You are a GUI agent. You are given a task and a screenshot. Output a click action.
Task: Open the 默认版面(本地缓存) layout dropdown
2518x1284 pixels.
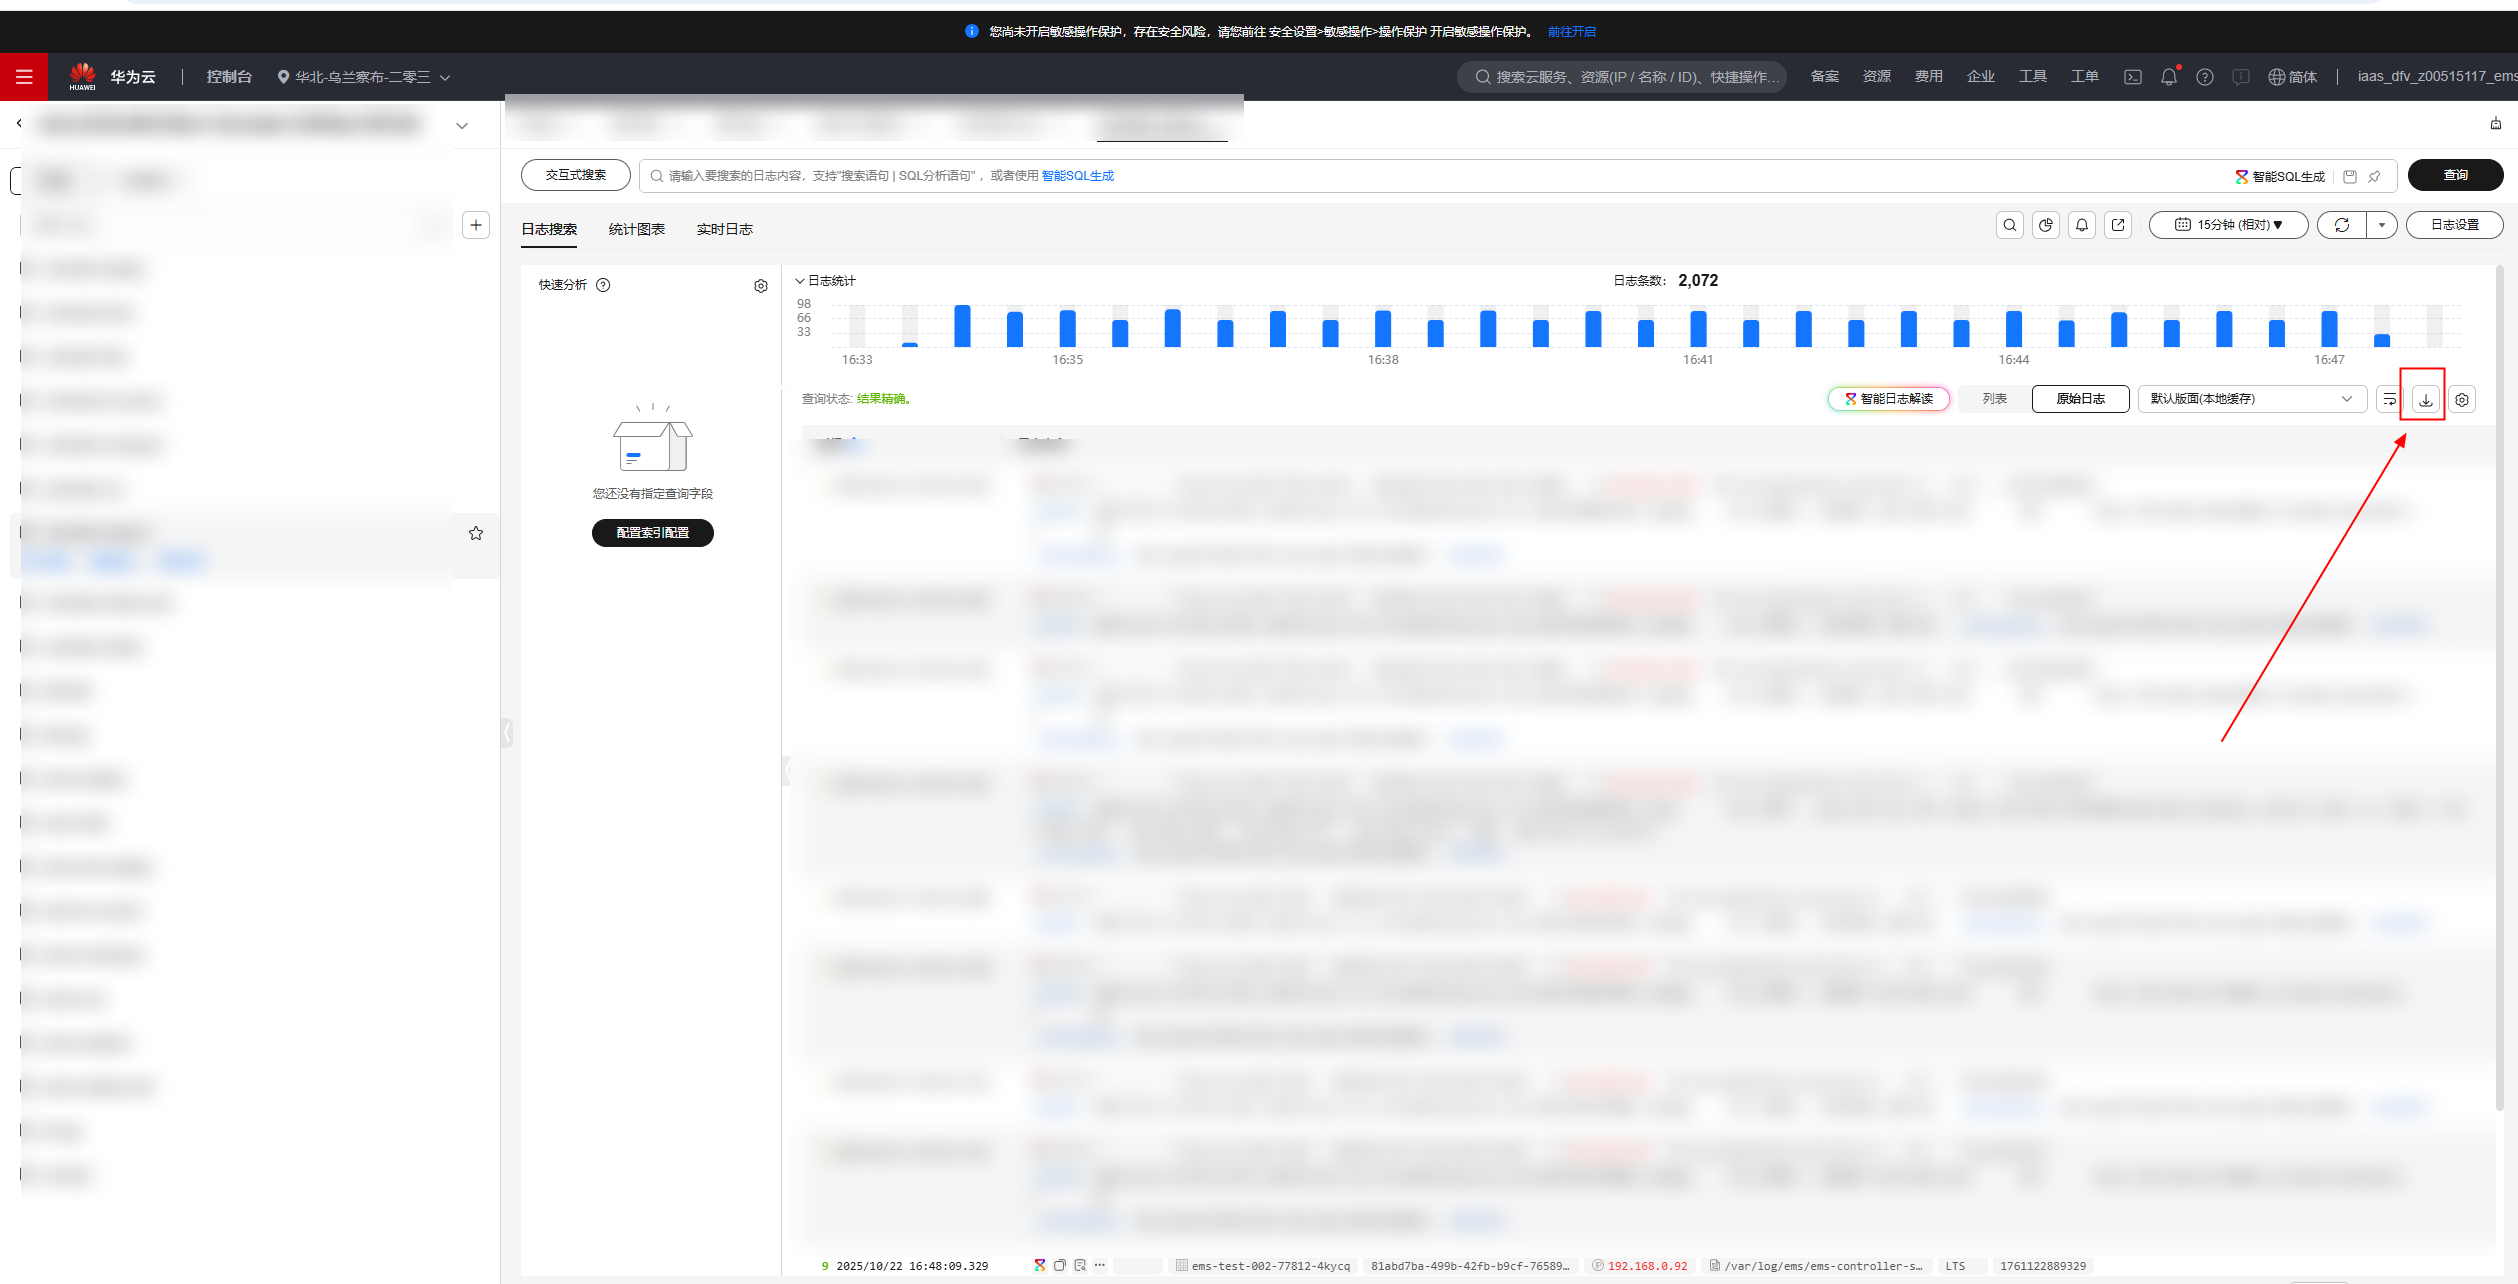click(2251, 399)
